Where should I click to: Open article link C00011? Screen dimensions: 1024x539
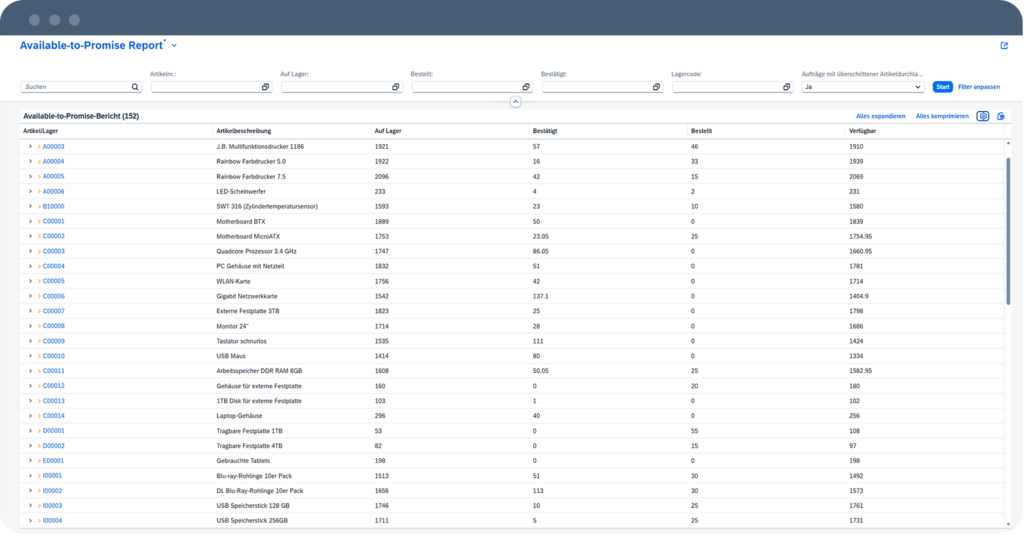tap(54, 371)
